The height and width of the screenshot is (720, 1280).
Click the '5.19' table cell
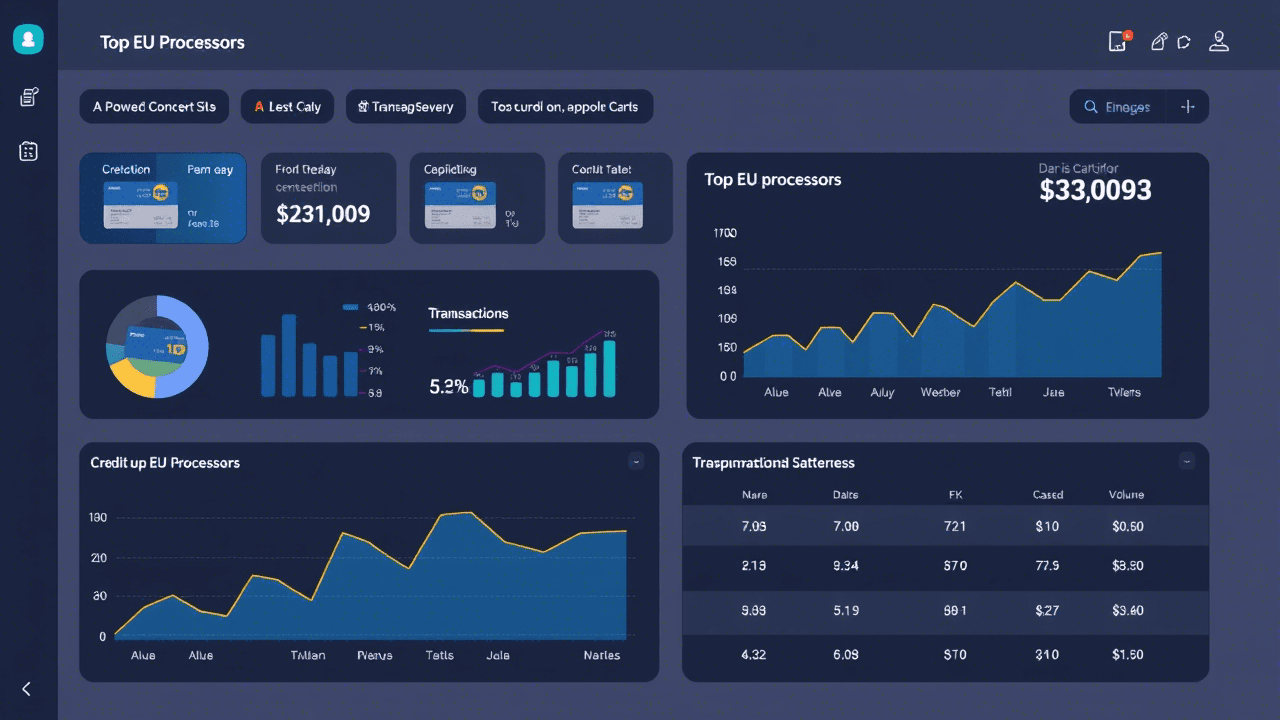(x=846, y=610)
